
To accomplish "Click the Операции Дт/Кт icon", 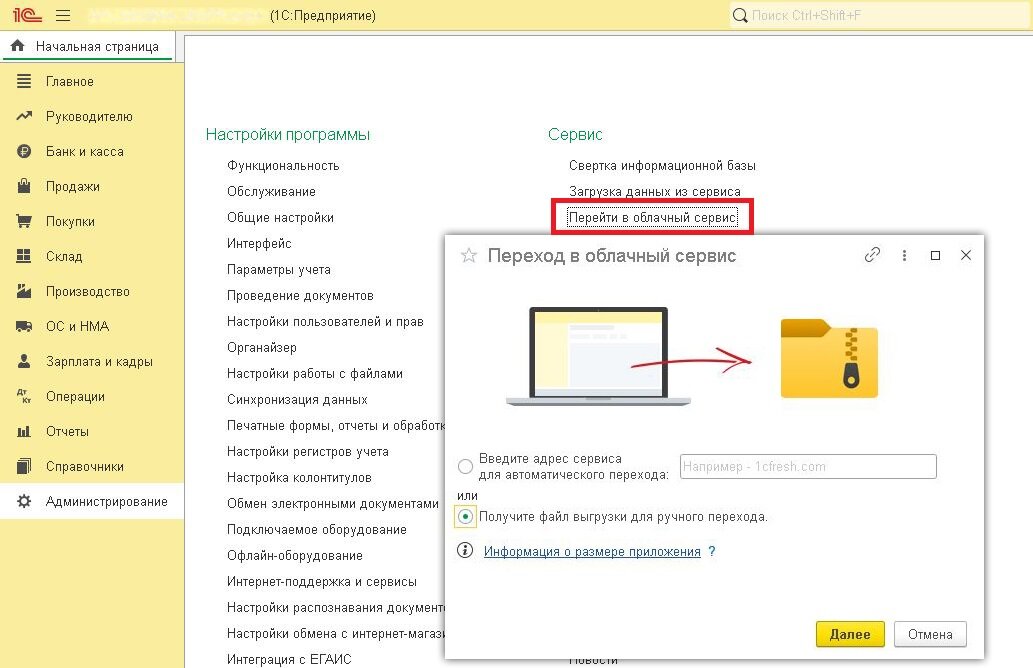I will pyautogui.click(x=24, y=396).
